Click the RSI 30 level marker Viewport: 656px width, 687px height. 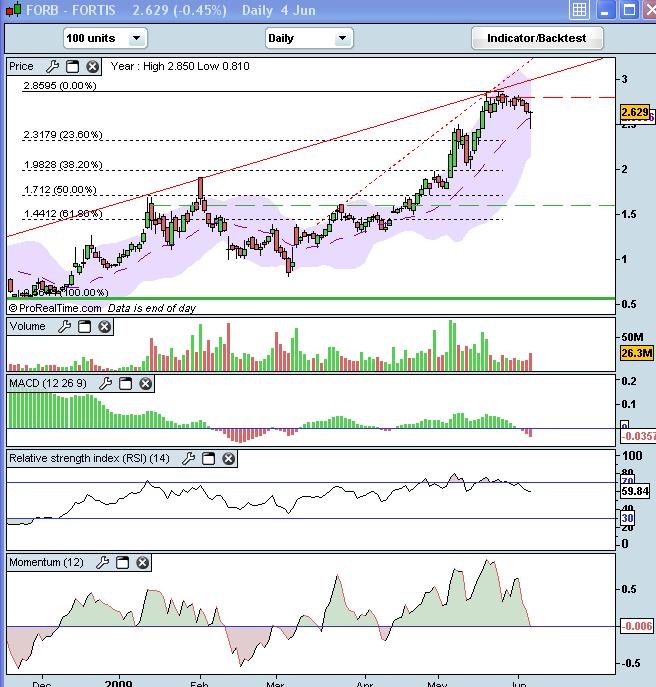click(x=628, y=518)
